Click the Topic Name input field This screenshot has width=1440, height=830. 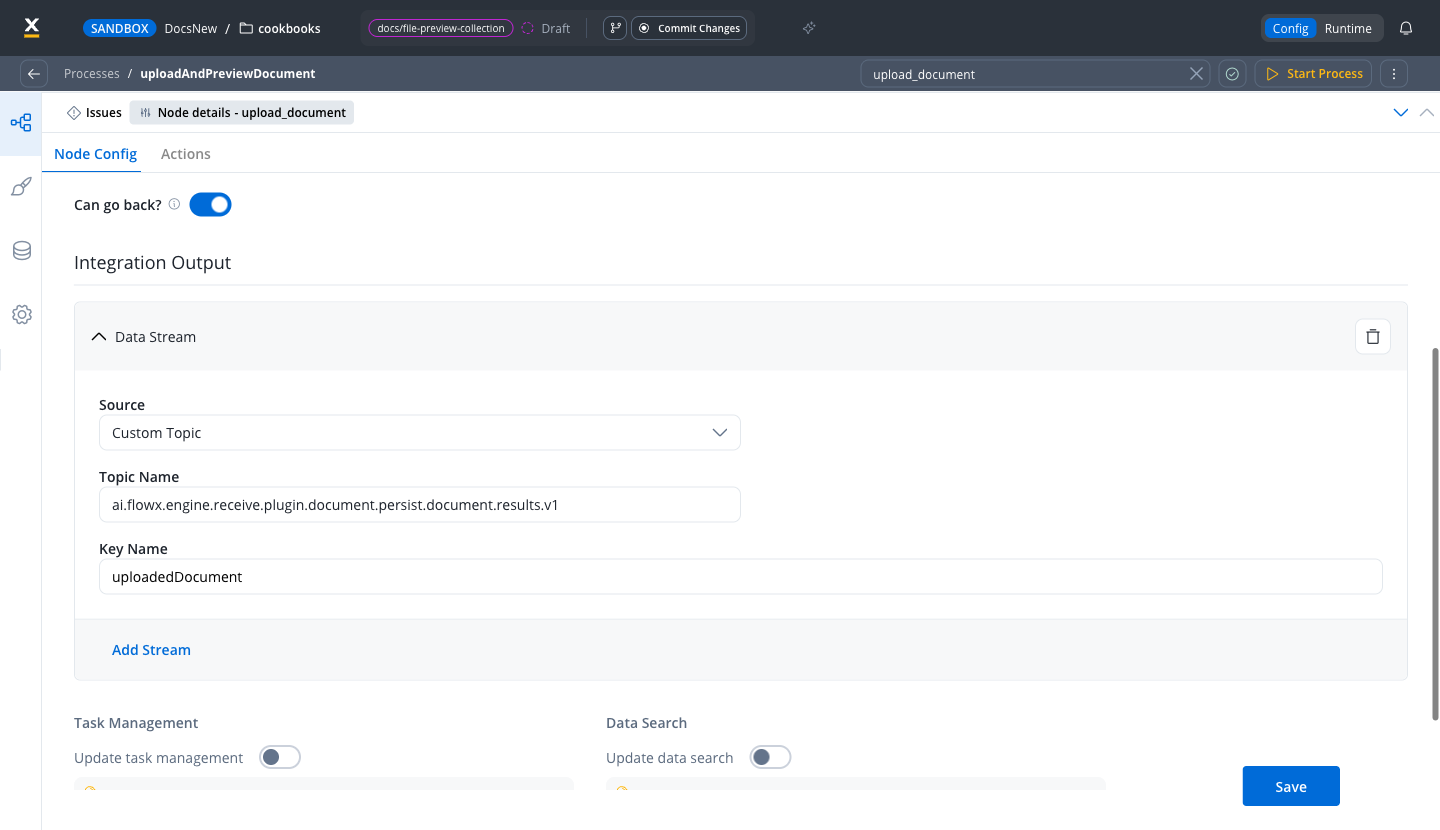(x=420, y=505)
